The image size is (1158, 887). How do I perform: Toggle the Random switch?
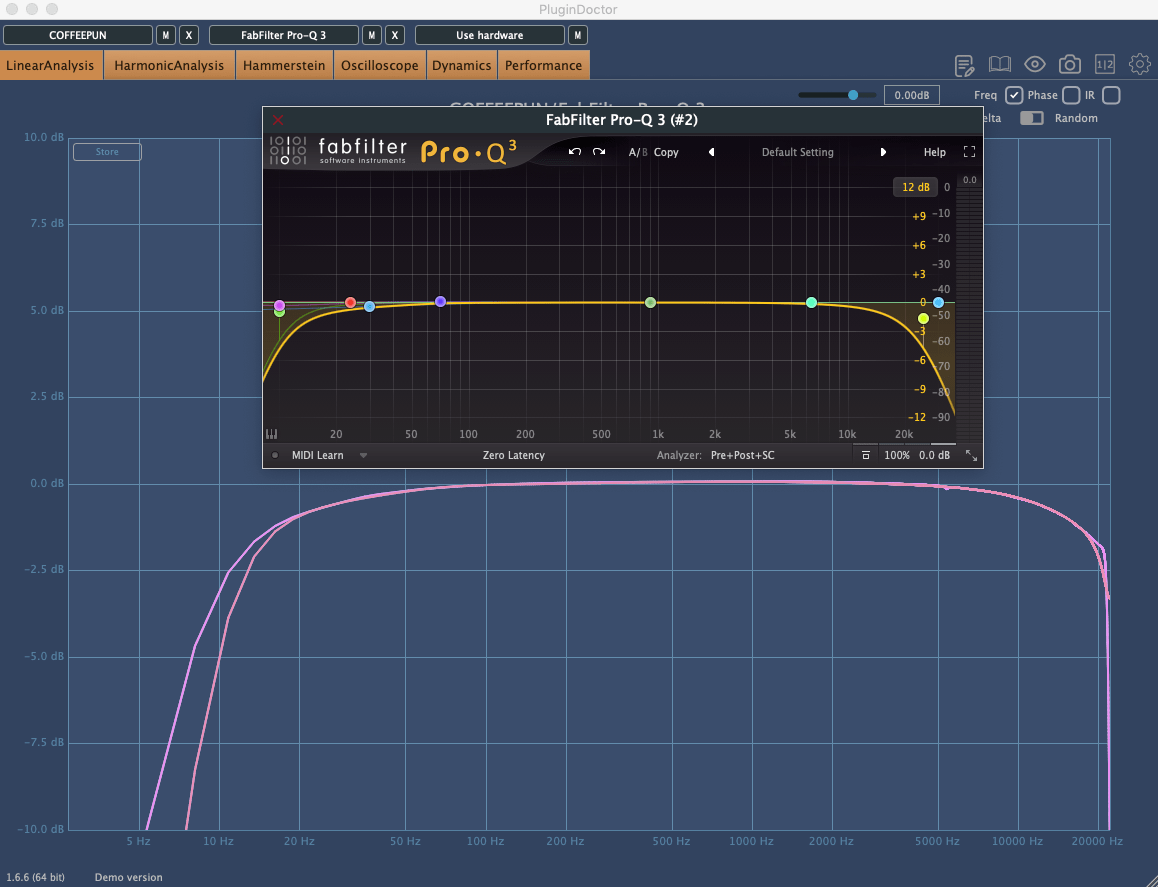(x=1031, y=118)
